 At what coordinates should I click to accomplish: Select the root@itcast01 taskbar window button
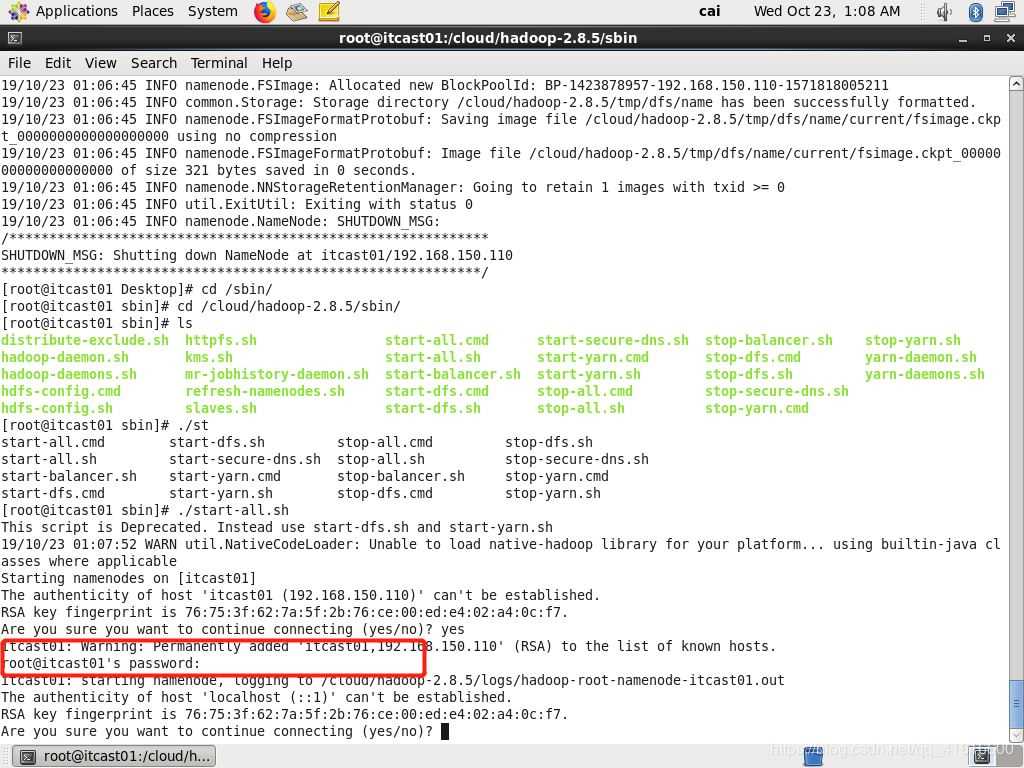115,756
